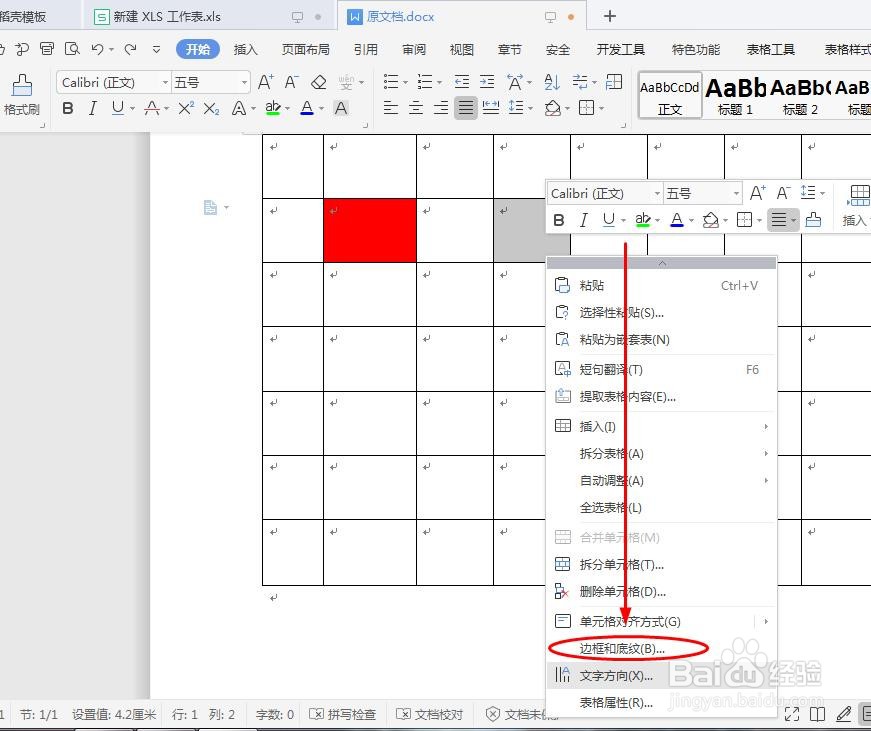Click 拼写检查 in the status bar
This screenshot has width=871, height=731.
tap(343, 714)
